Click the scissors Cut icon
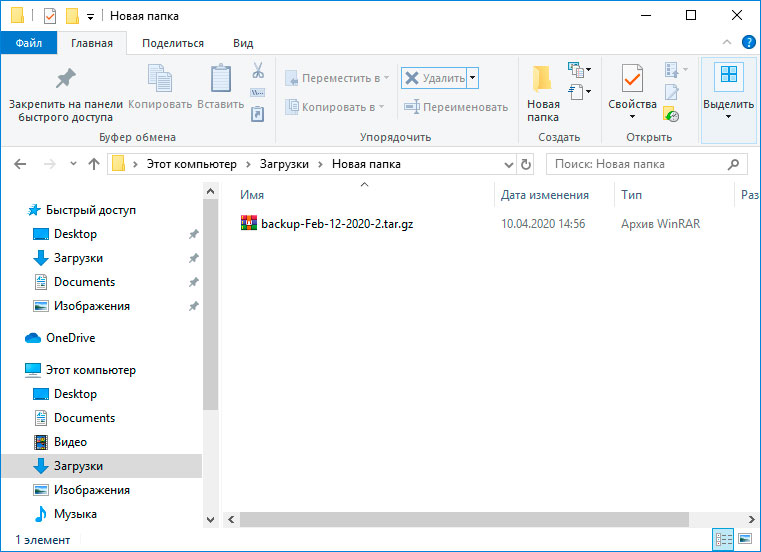Screen dimensions: 761x552 258,70
